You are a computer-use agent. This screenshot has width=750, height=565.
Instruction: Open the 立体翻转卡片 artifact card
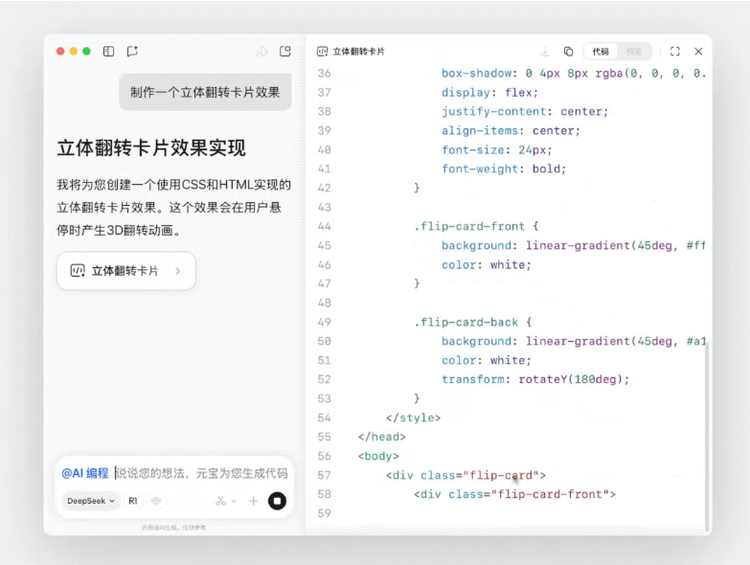pyautogui.click(x=126, y=271)
